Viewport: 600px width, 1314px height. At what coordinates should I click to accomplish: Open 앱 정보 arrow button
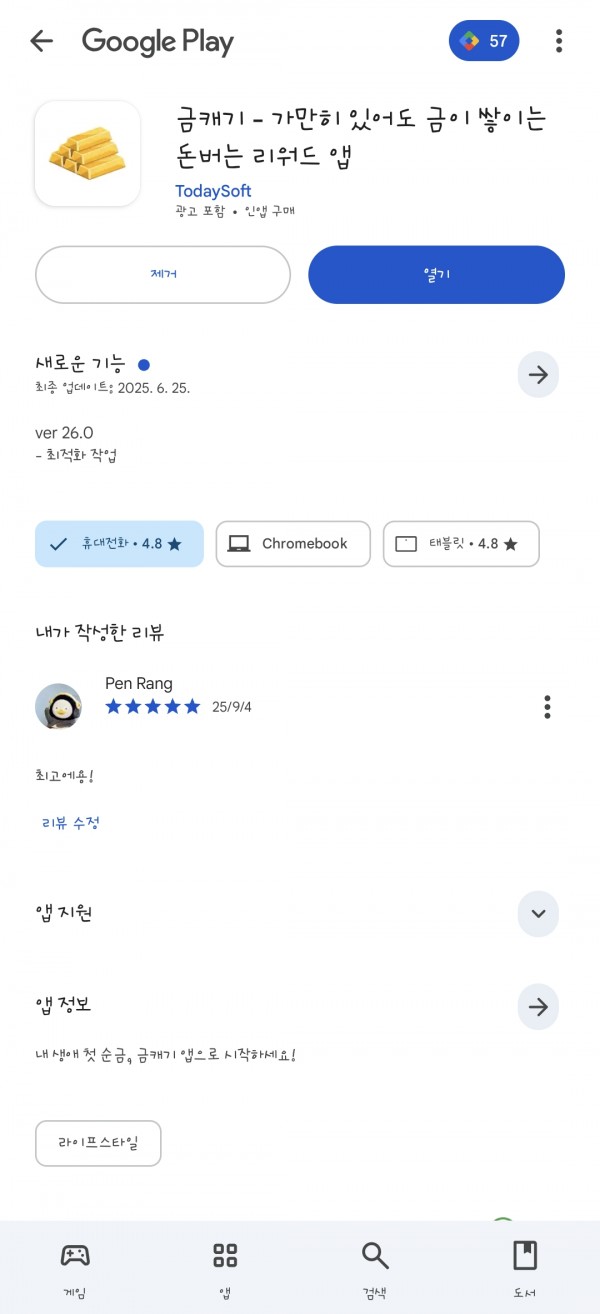click(x=538, y=1007)
